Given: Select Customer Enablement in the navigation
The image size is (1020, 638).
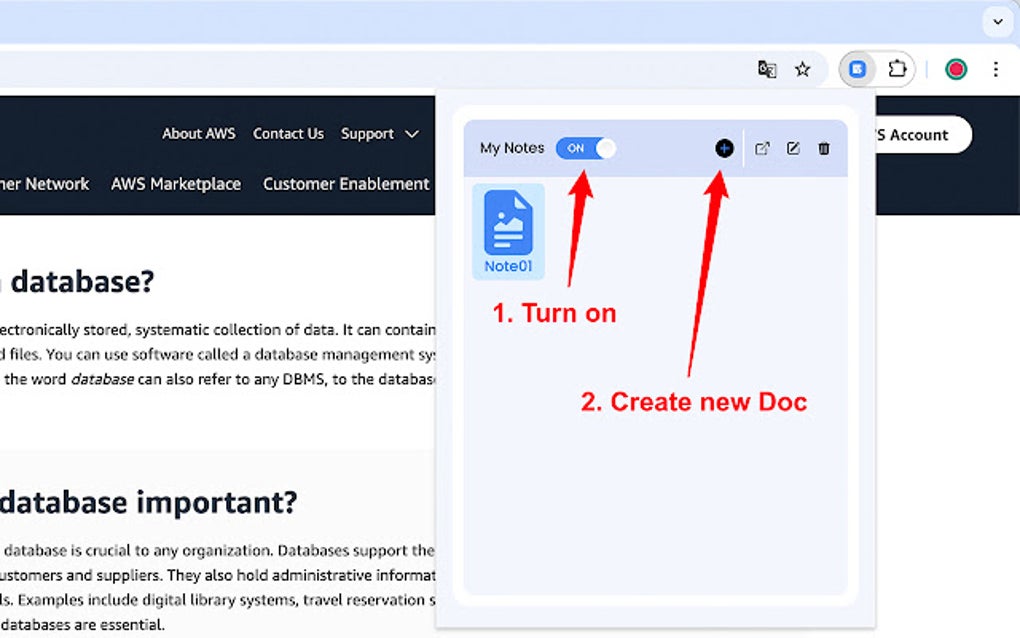Looking at the screenshot, I should (345, 184).
